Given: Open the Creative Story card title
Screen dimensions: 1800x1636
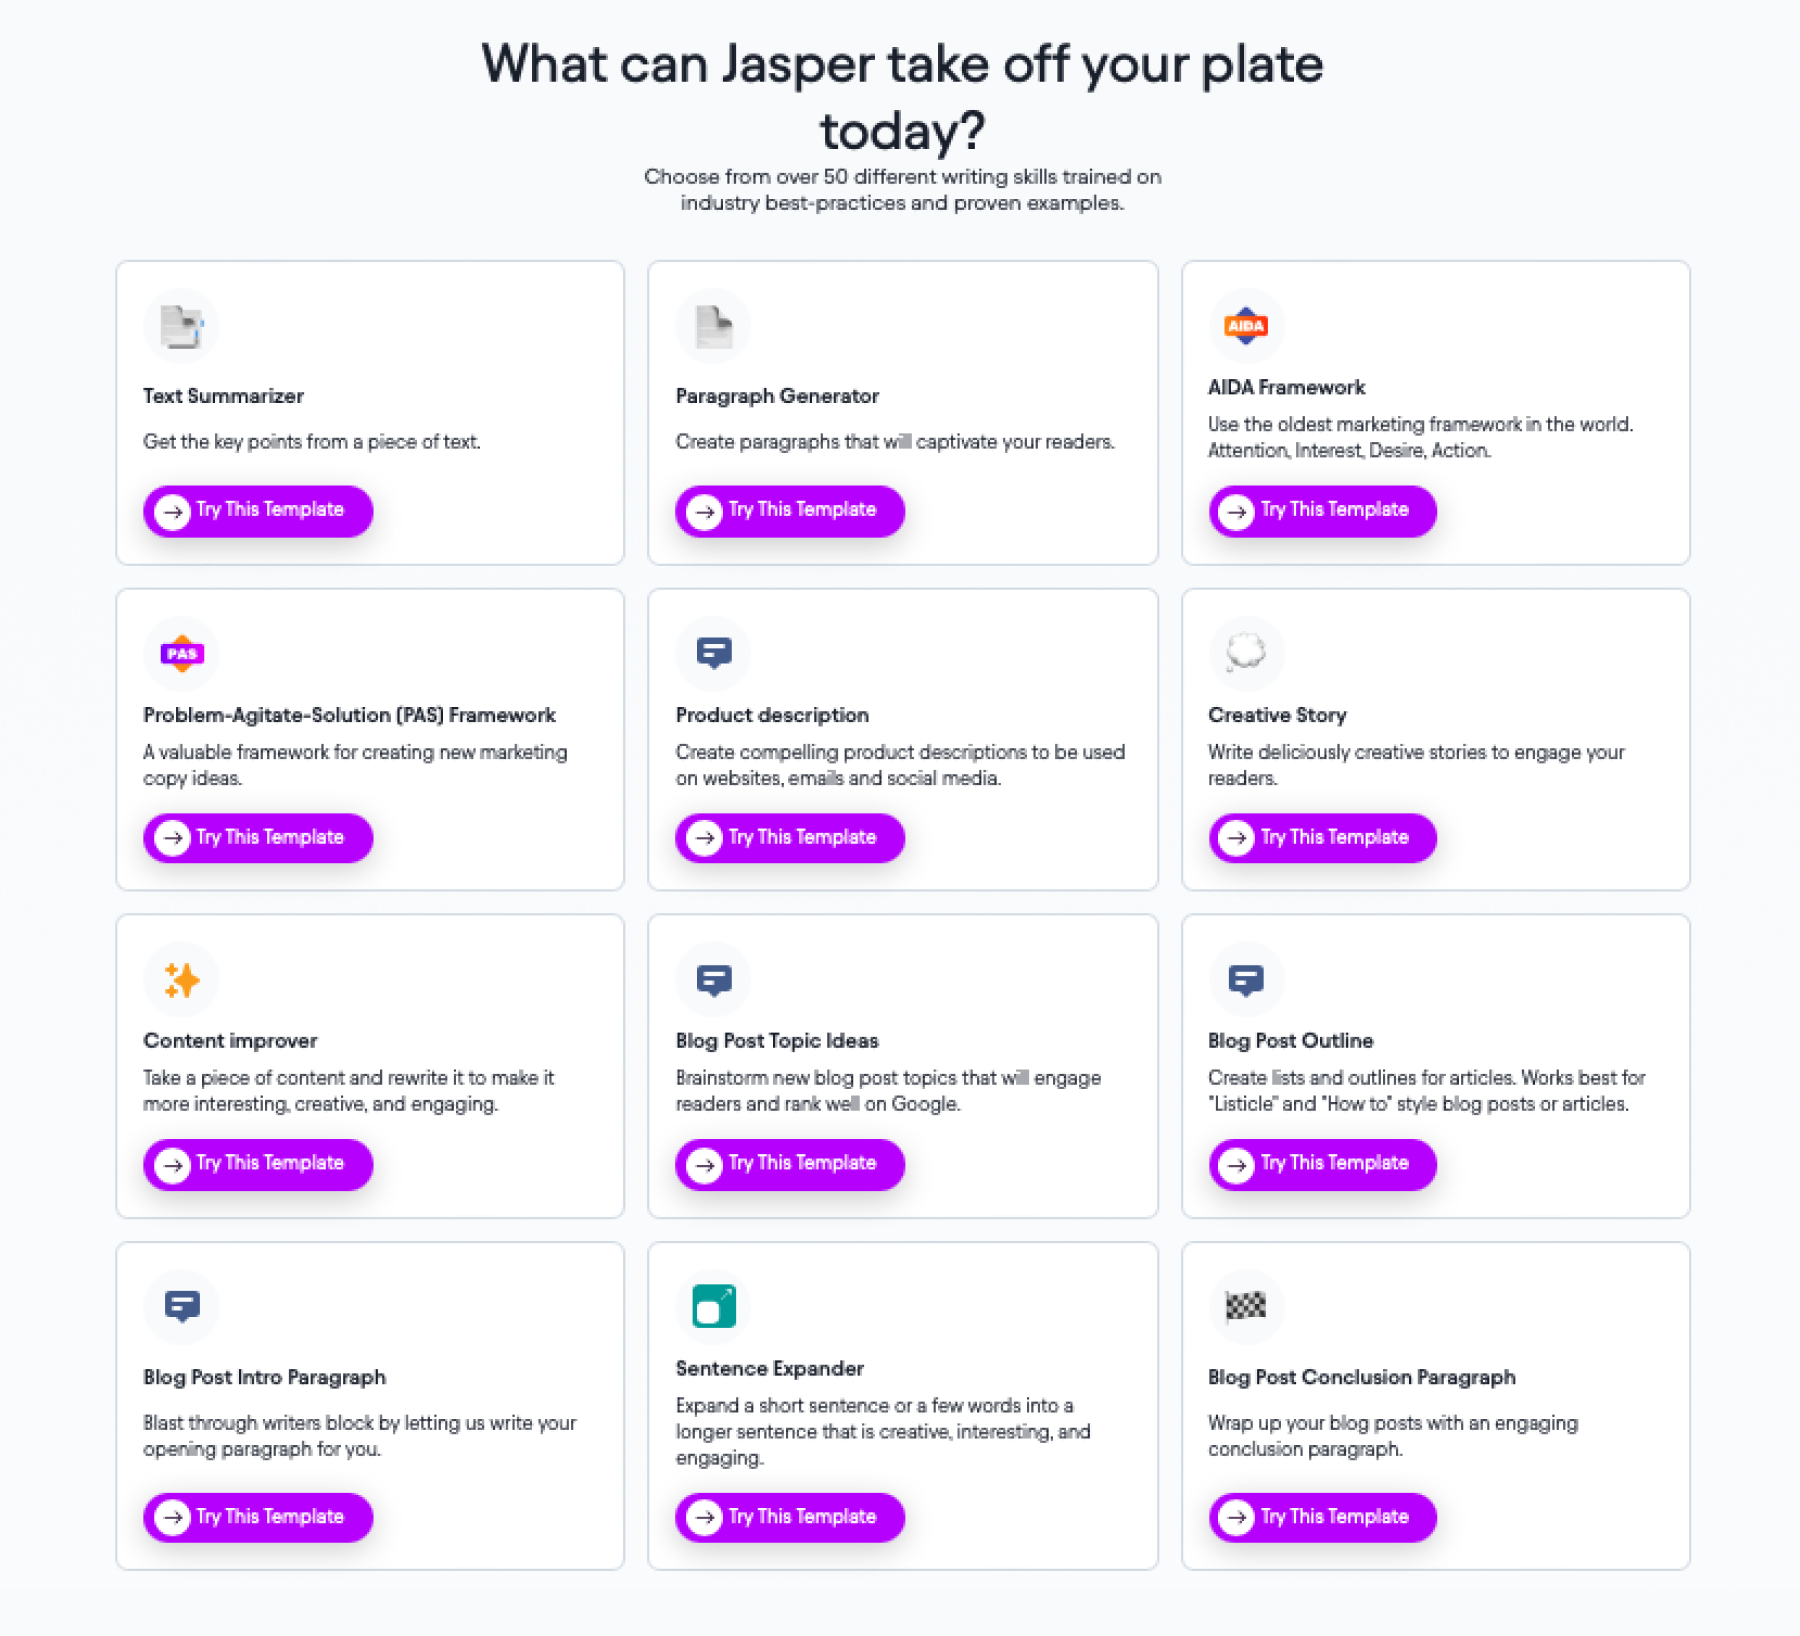Looking at the screenshot, I should tap(1277, 715).
